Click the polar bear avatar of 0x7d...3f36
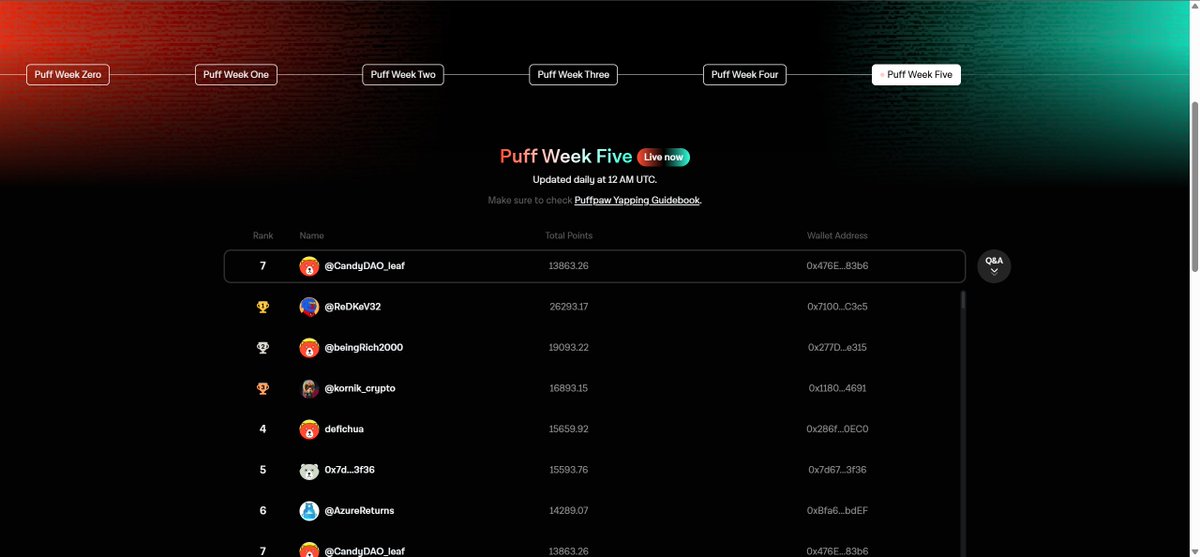 click(x=310, y=470)
